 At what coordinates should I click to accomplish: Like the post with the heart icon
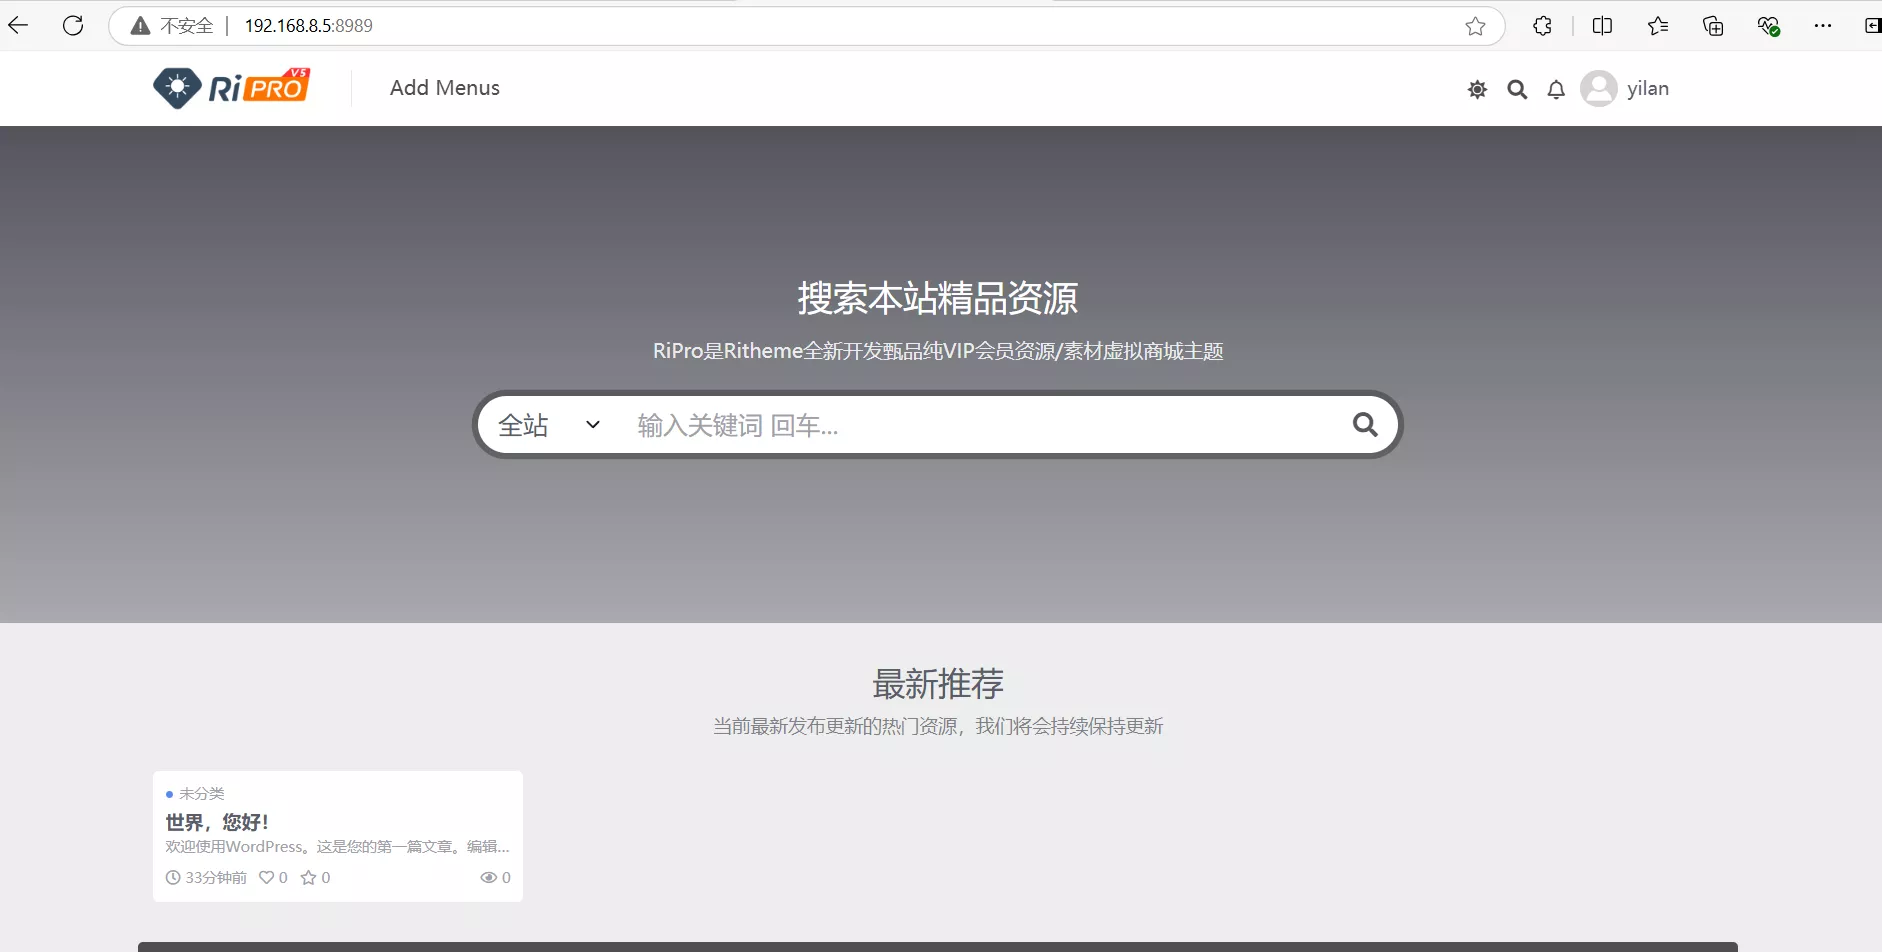(x=267, y=877)
